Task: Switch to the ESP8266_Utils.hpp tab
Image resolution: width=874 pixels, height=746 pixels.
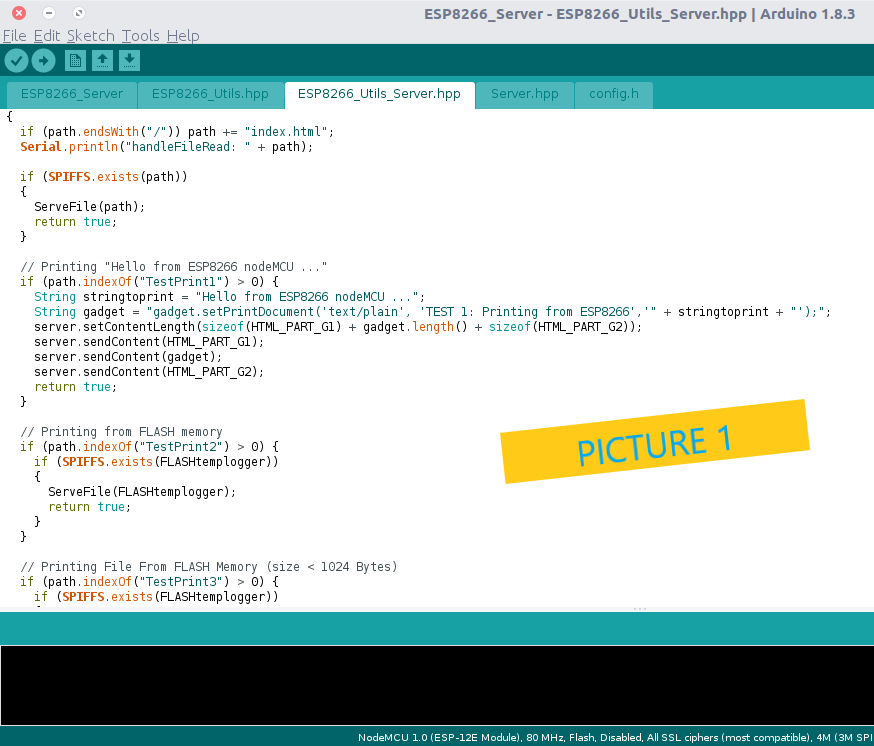Action: (210, 94)
